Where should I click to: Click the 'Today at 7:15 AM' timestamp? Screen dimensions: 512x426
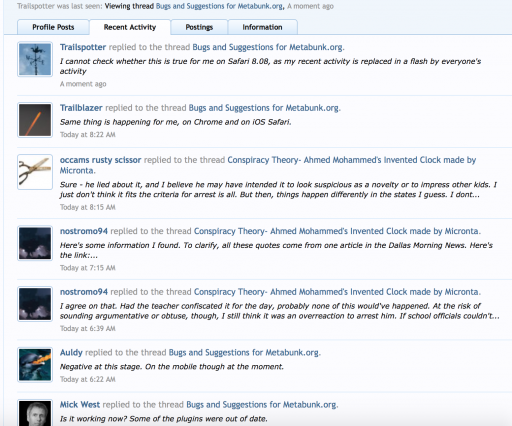pos(88,268)
